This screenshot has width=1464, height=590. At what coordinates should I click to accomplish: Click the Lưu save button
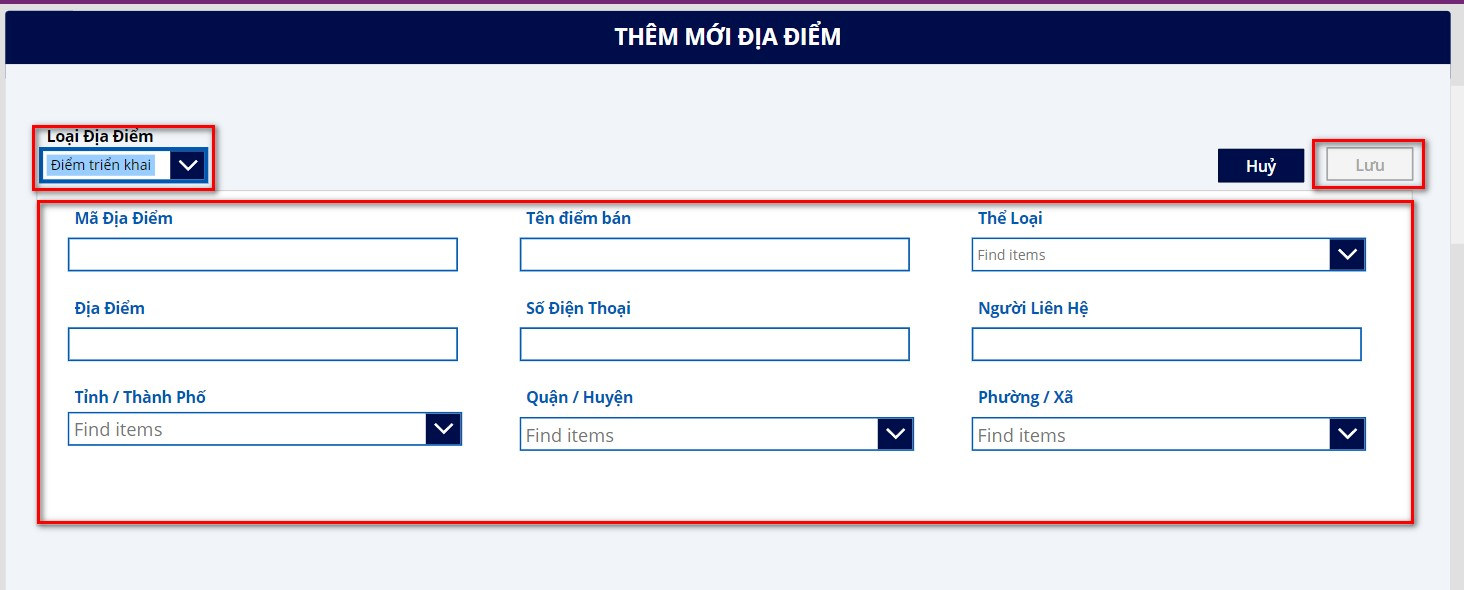coord(1369,165)
